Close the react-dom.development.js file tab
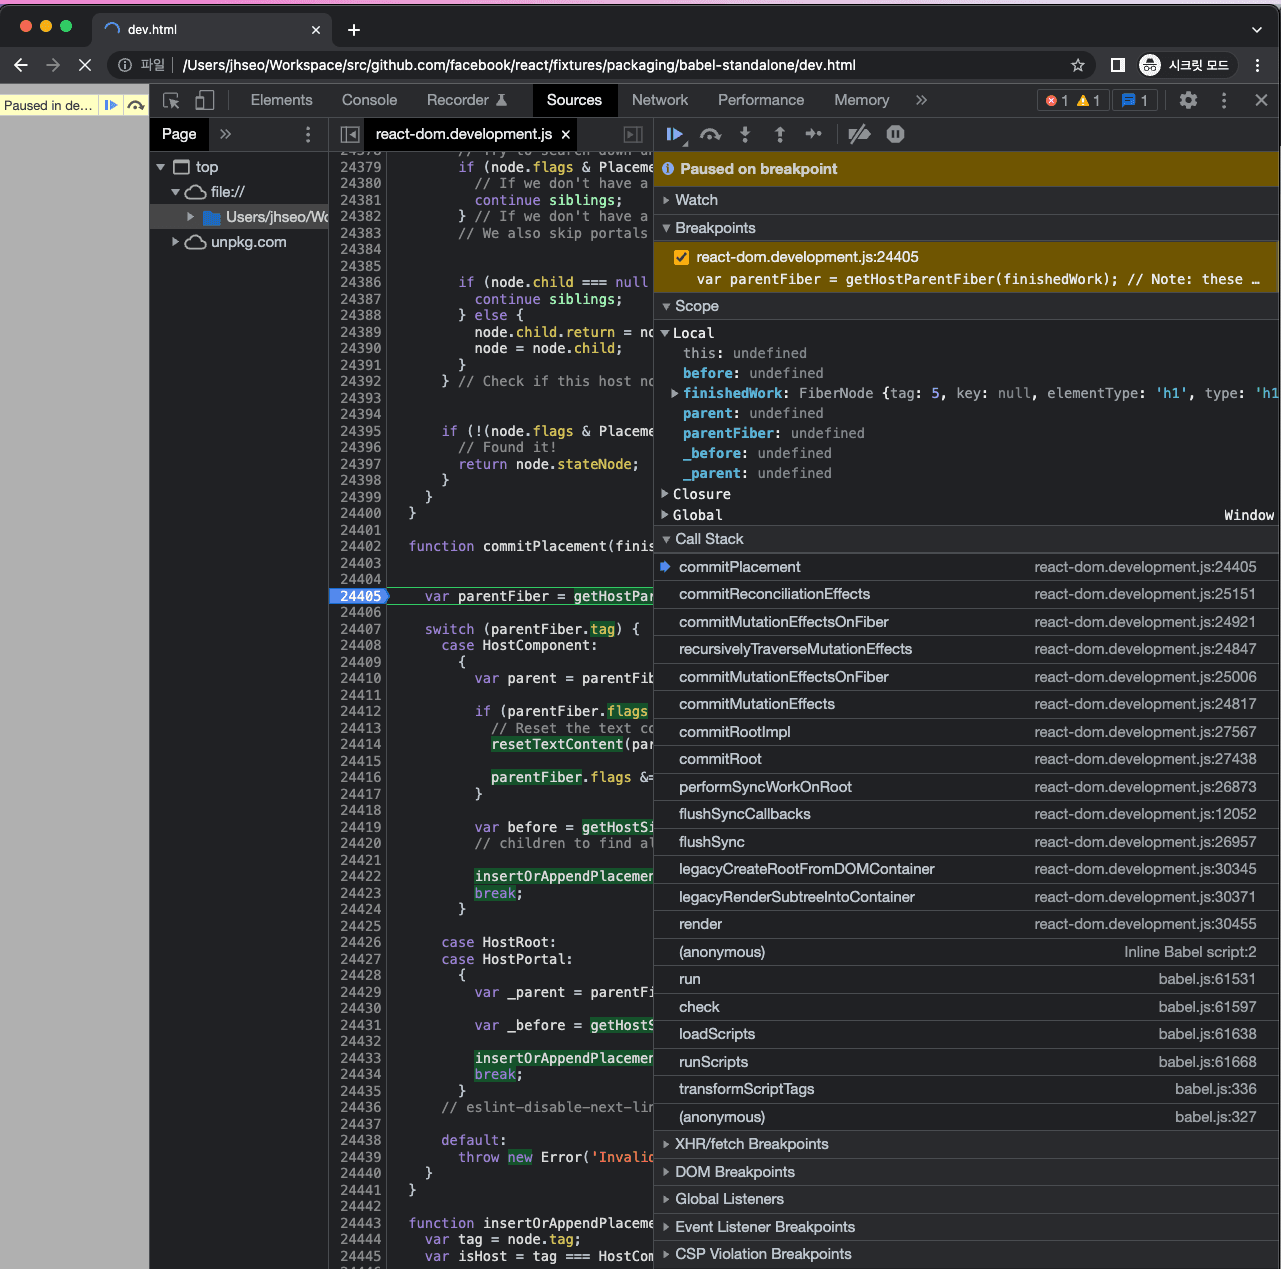 [566, 134]
